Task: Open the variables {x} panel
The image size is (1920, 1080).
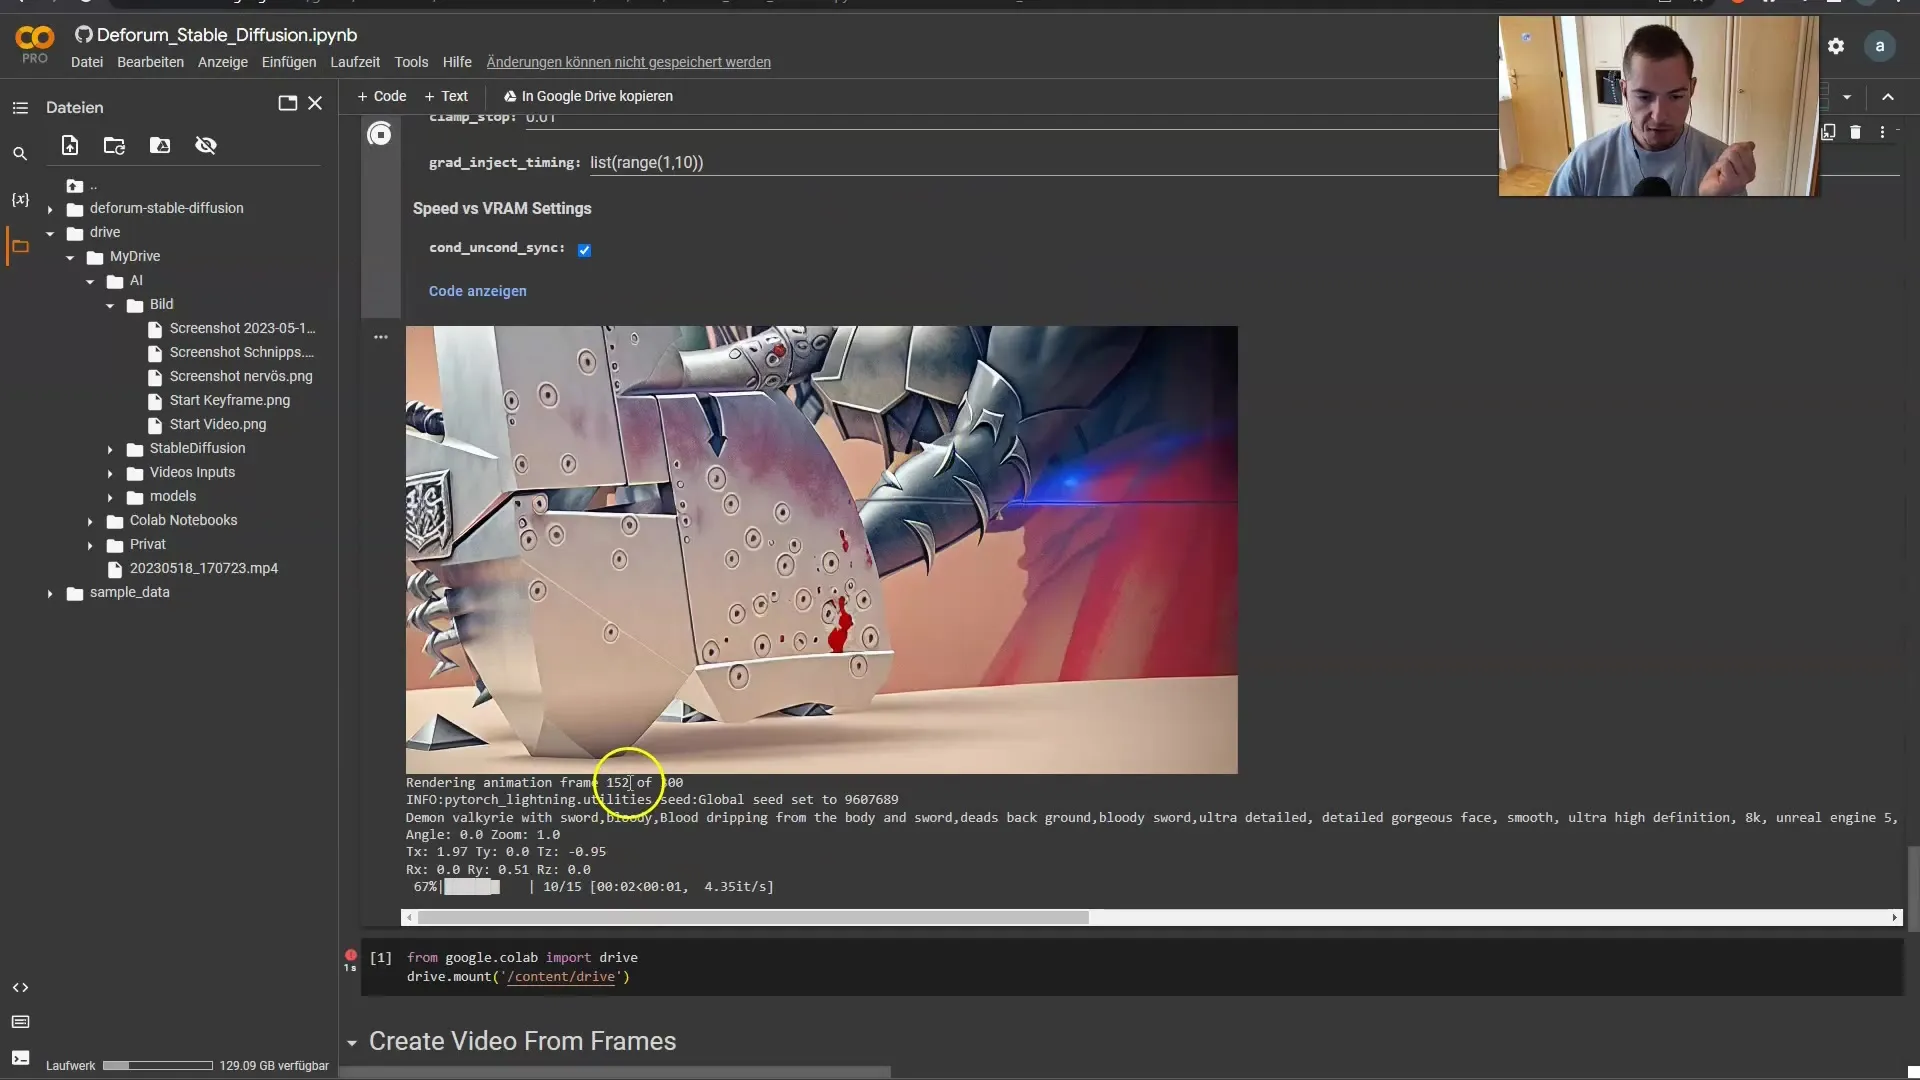Action: point(20,200)
